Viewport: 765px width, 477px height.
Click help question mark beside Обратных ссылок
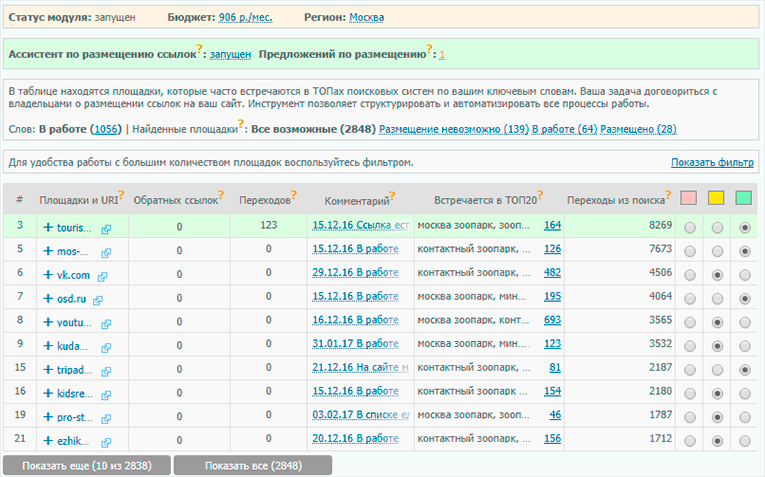coord(221,194)
